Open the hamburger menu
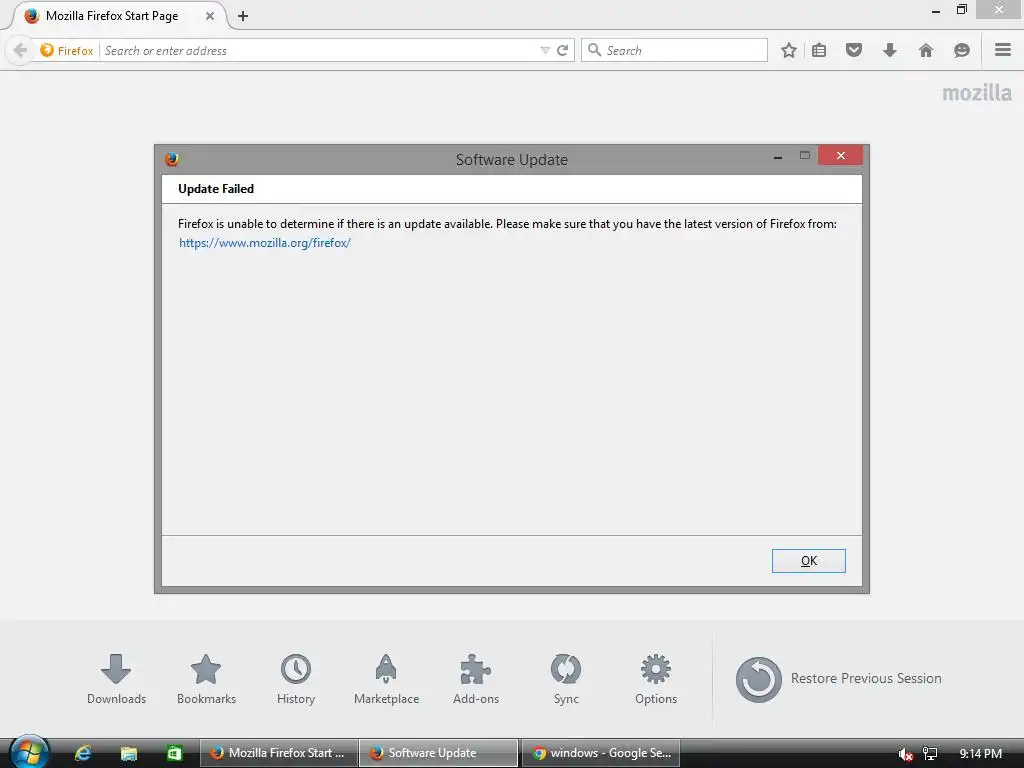 tap(1003, 50)
